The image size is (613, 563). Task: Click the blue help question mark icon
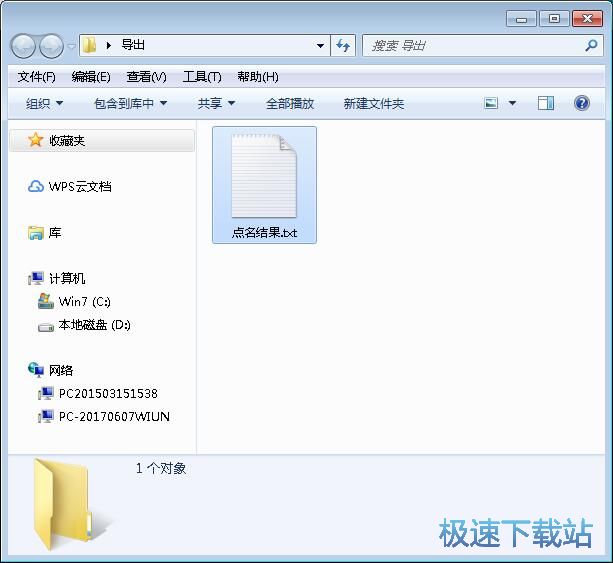point(582,103)
